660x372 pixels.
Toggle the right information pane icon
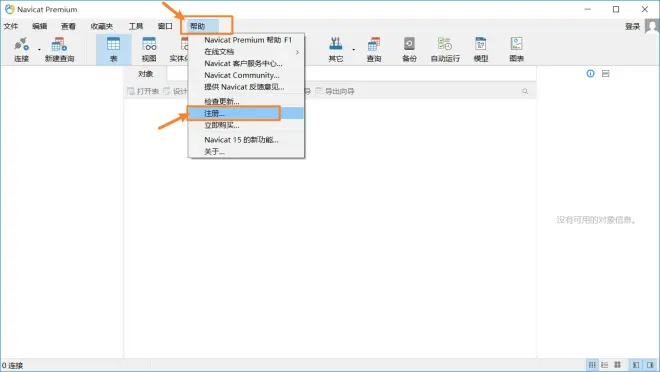[x=650, y=365]
